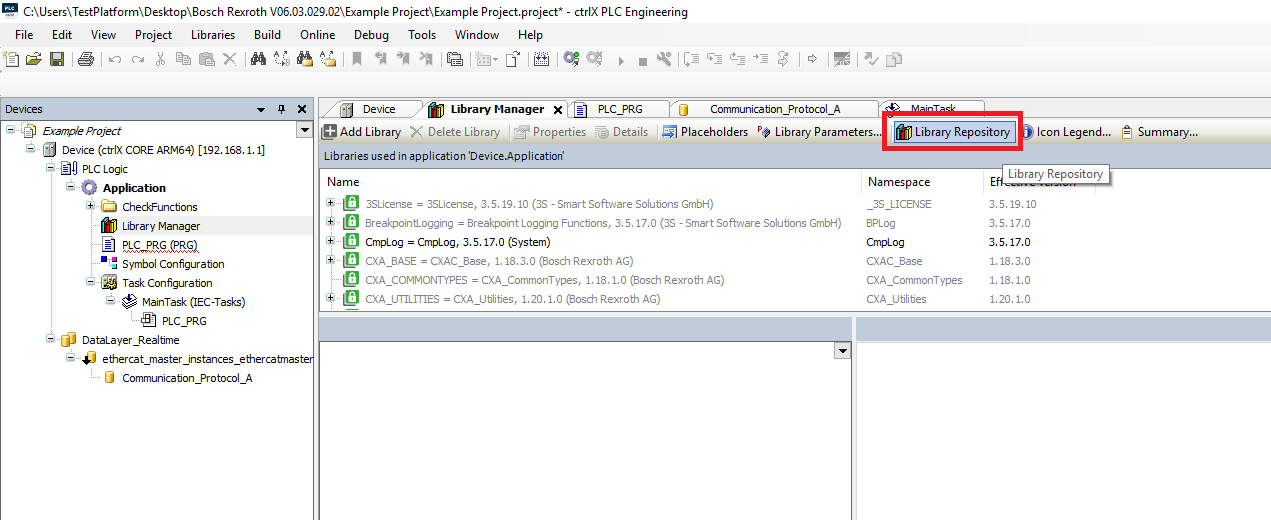Open the Build menu

click(267, 35)
